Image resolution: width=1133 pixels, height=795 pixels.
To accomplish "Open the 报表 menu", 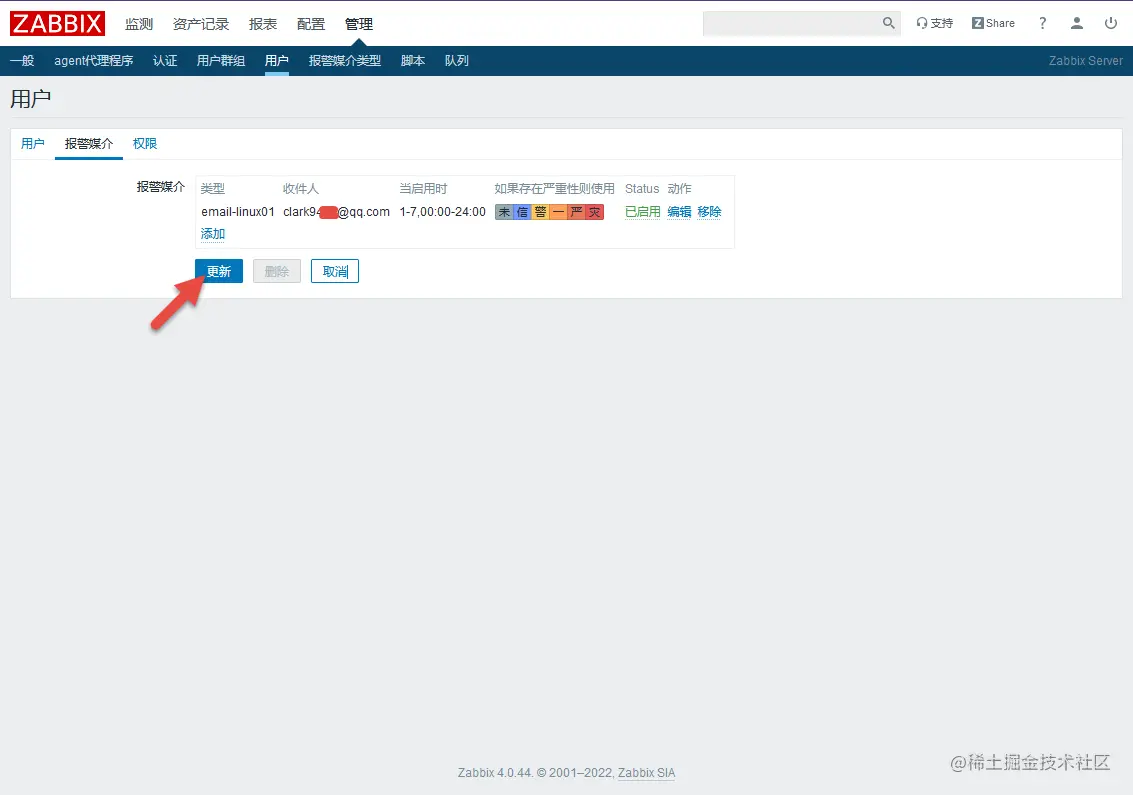I will pos(262,23).
